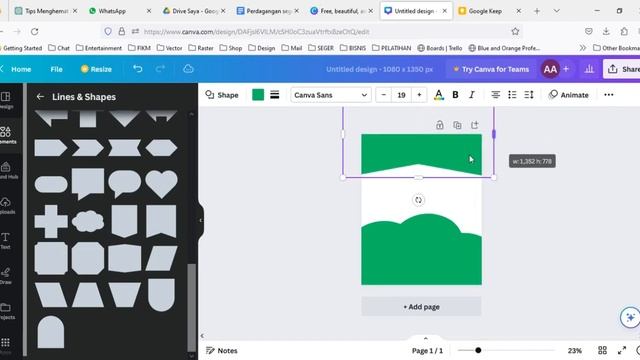
Task: Undo the last action
Action: (138, 69)
